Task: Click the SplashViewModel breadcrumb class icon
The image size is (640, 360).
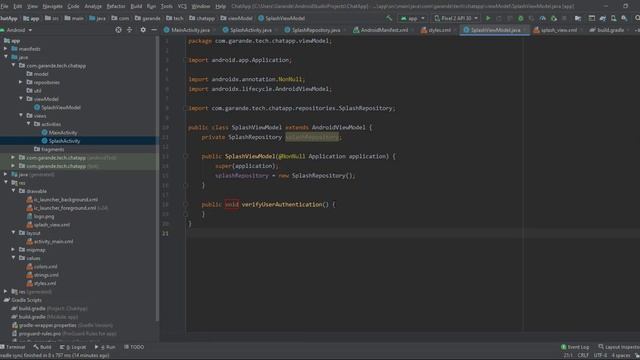Action: 261,18
